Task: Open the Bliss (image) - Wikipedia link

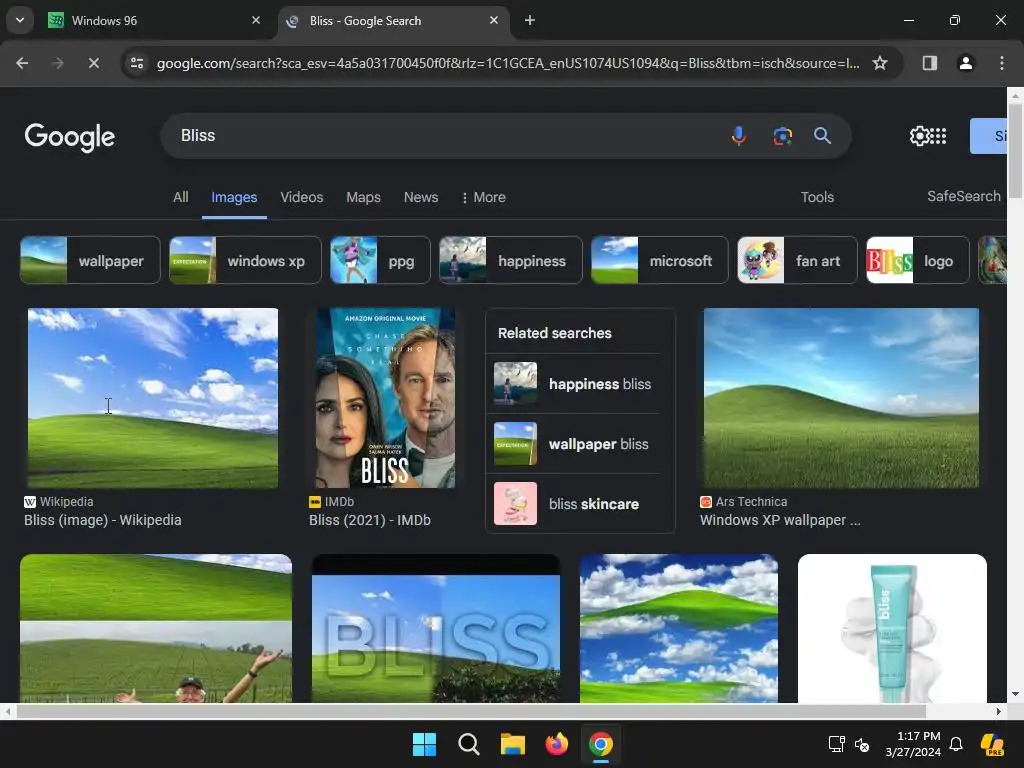Action: coord(103,520)
